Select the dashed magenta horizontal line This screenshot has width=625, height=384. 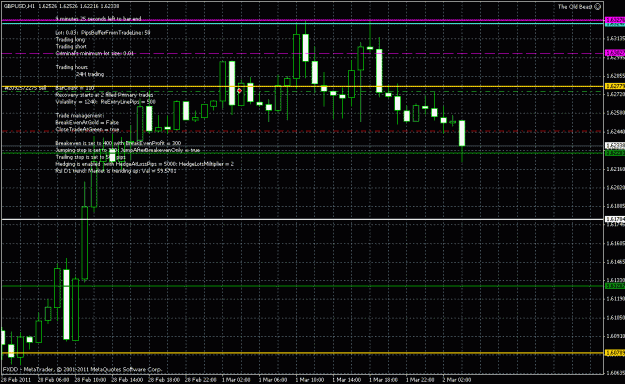tap(303, 53)
